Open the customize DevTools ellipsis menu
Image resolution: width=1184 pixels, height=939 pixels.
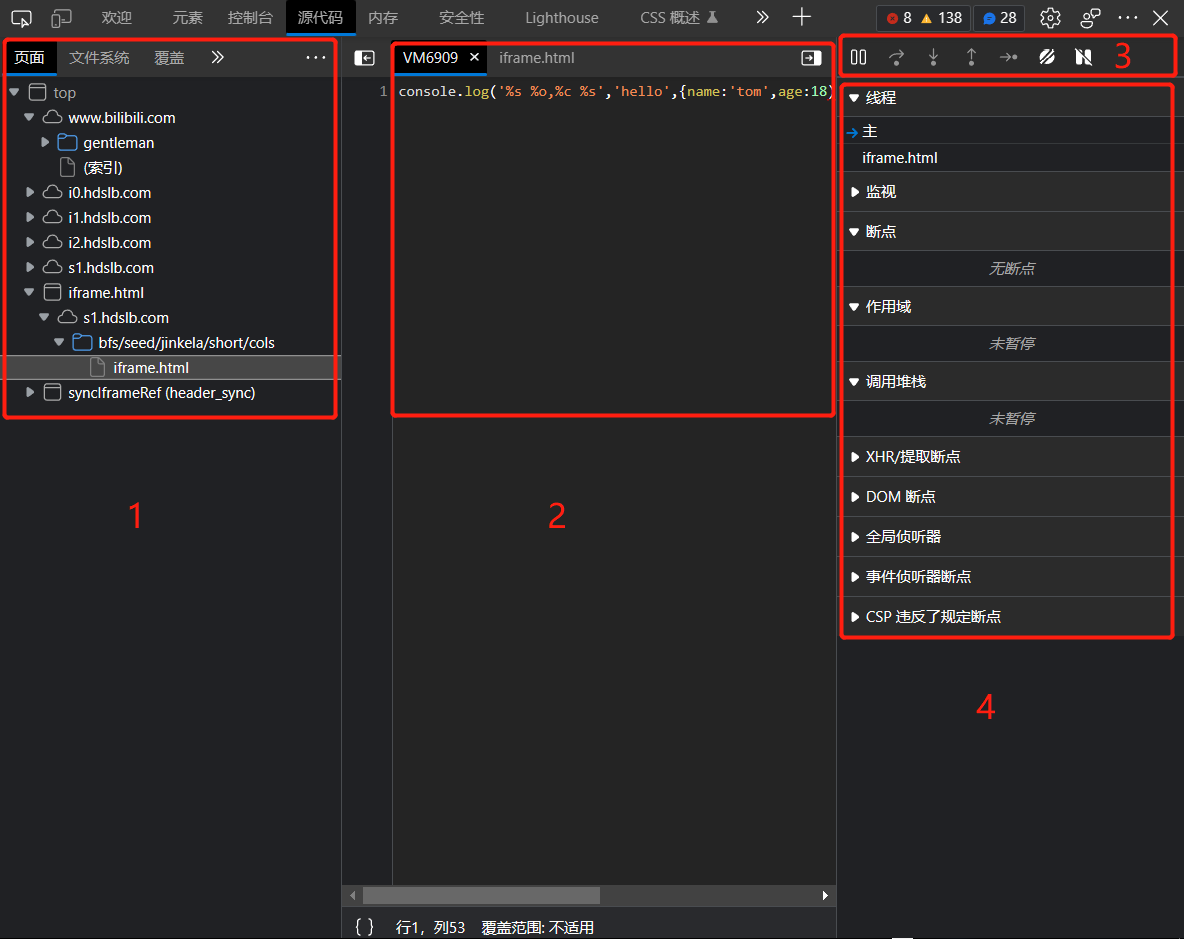[1127, 17]
